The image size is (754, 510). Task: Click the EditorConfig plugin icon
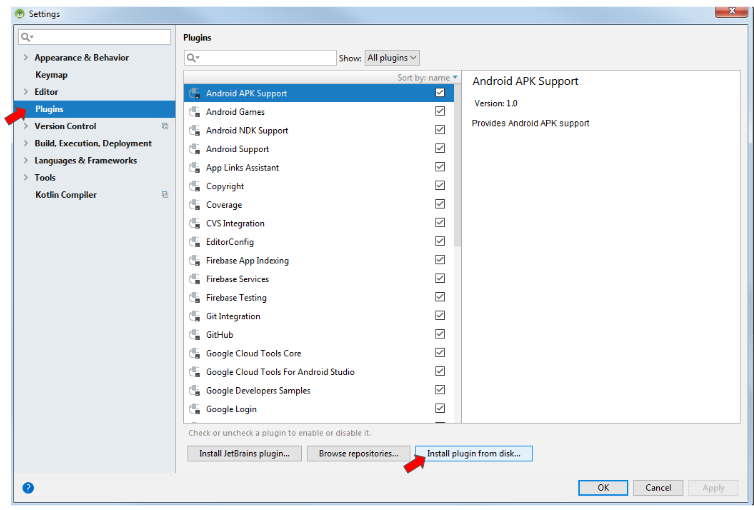195,242
